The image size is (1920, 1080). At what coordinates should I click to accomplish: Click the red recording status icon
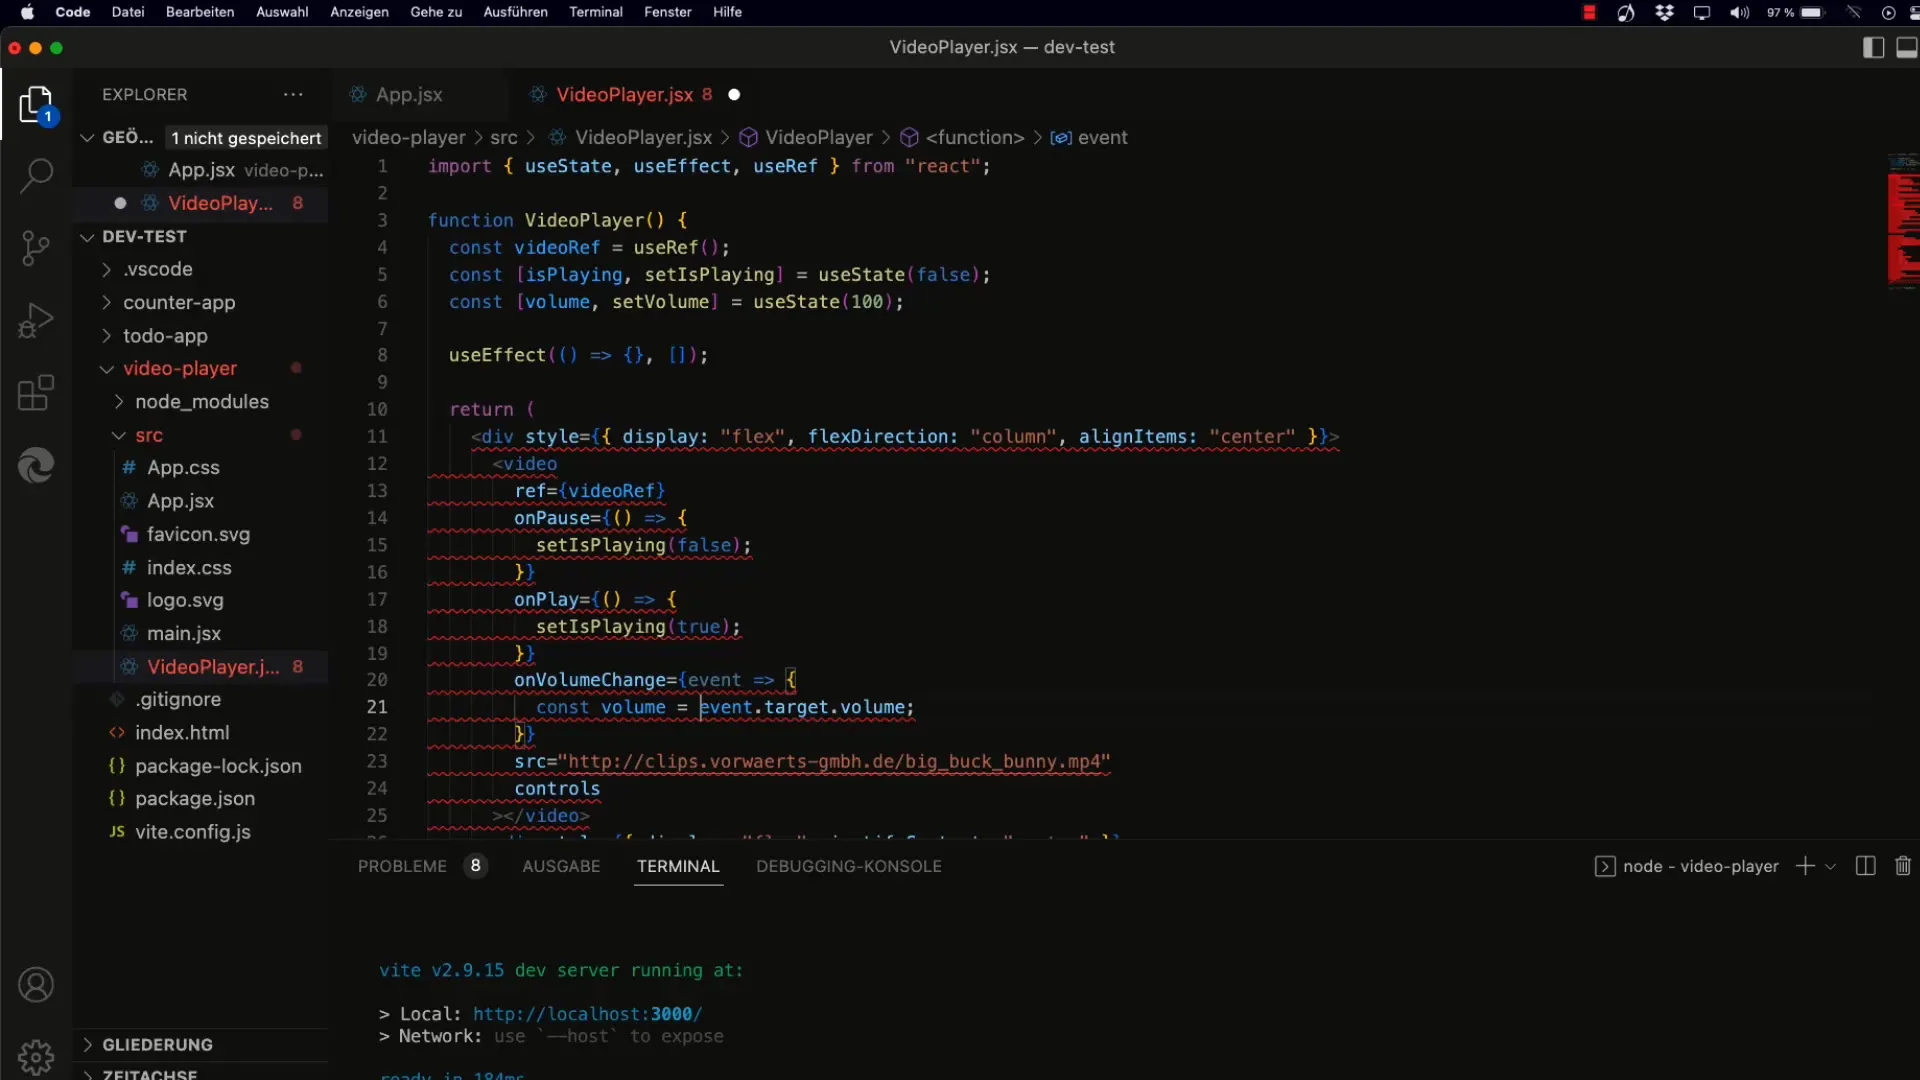1589,12
